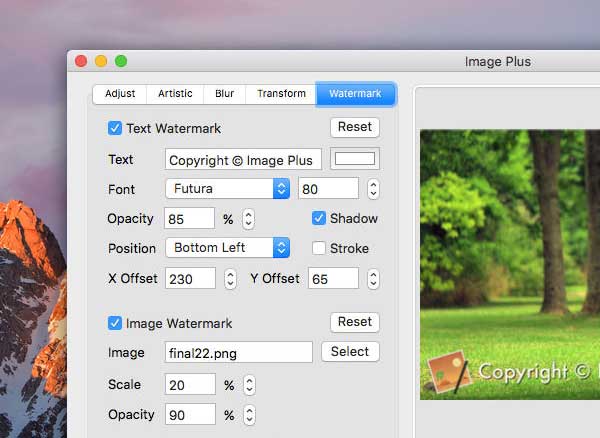The image size is (600, 438).
Task: Click Select to choose watermark image
Action: tap(350, 352)
